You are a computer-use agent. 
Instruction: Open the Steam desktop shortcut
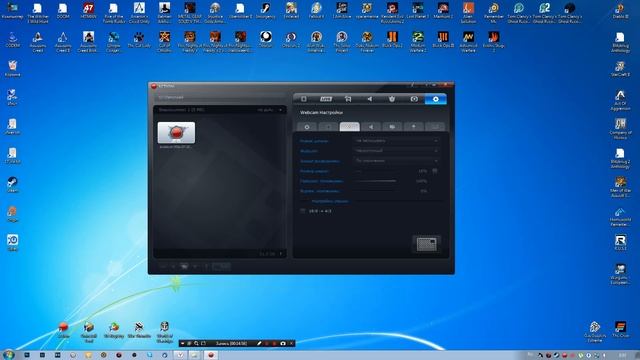(x=12, y=185)
